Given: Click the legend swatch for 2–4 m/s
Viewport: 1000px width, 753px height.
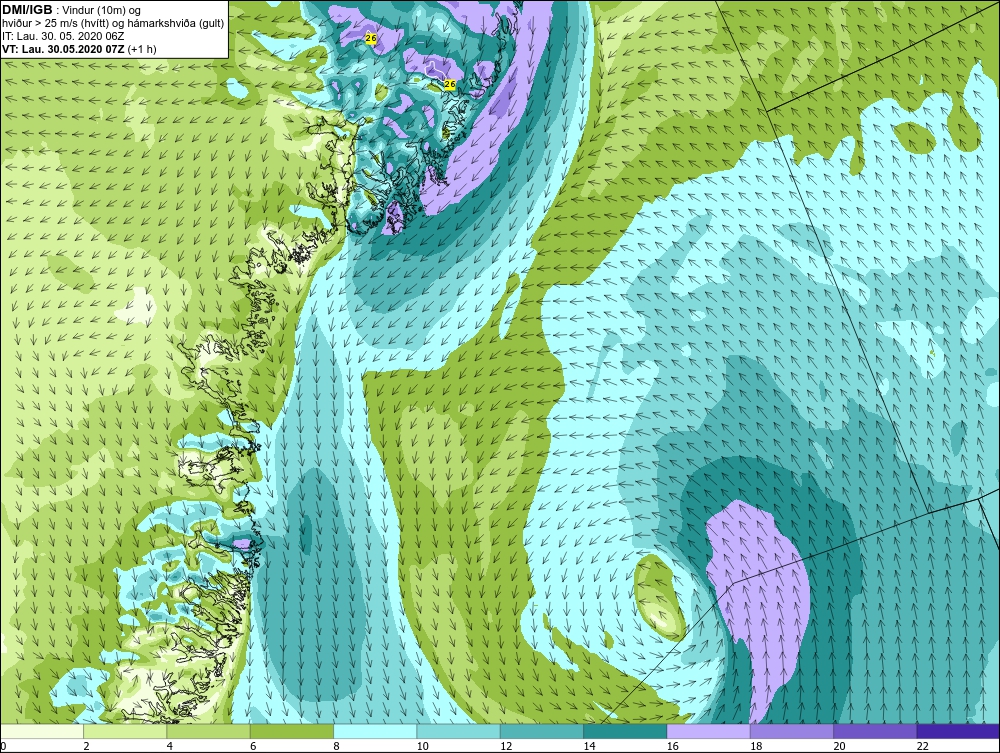Looking at the screenshot, I should pyautogui.click(x=125, y=731).
